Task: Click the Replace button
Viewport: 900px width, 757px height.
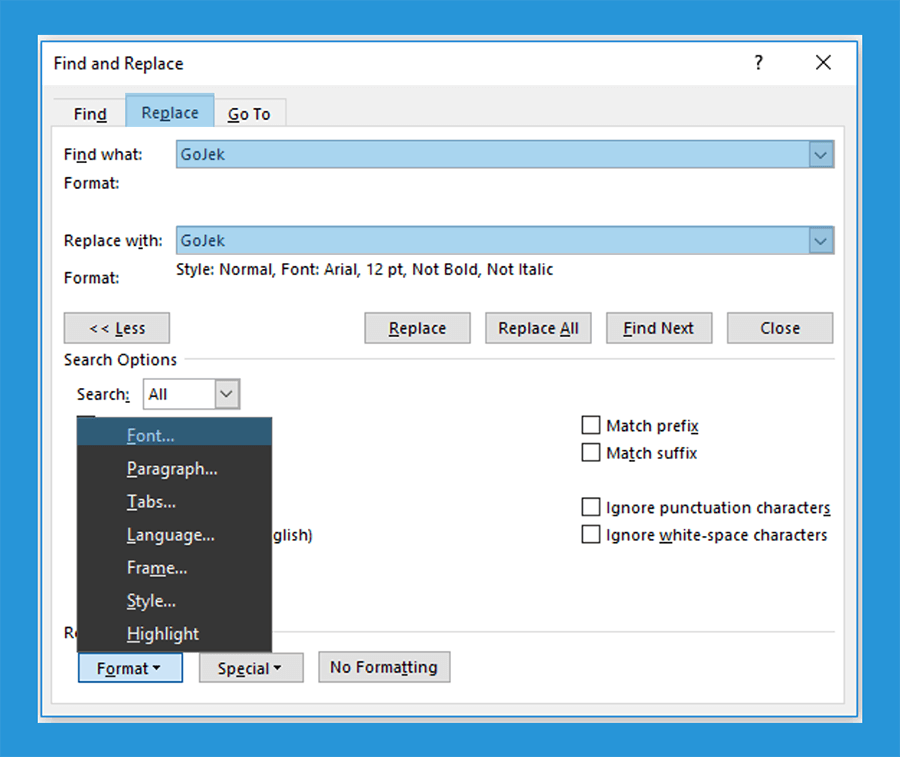Action: (417, 328)
